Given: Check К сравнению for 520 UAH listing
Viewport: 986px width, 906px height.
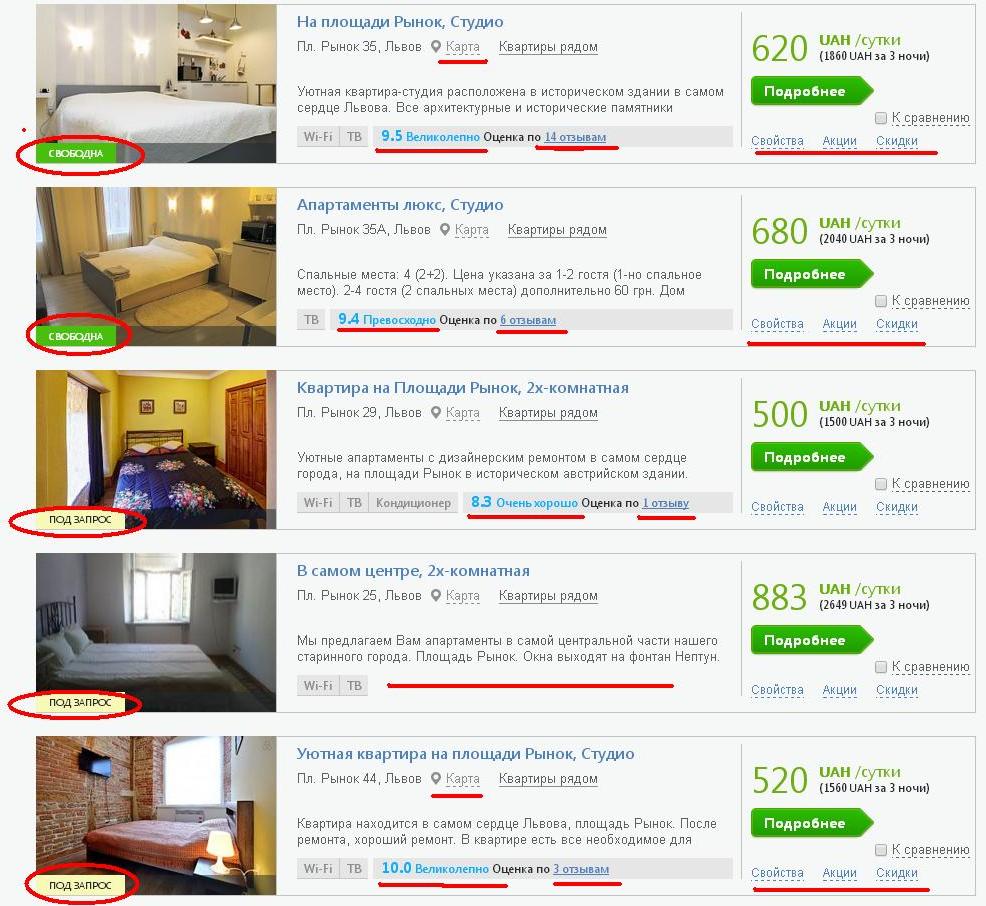Looking at the screenshot, I should [881, 849].
